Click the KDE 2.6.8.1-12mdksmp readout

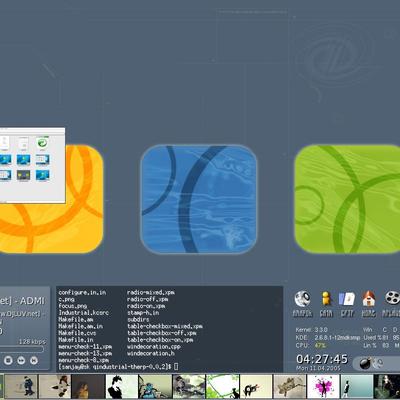tap(328, 338)
